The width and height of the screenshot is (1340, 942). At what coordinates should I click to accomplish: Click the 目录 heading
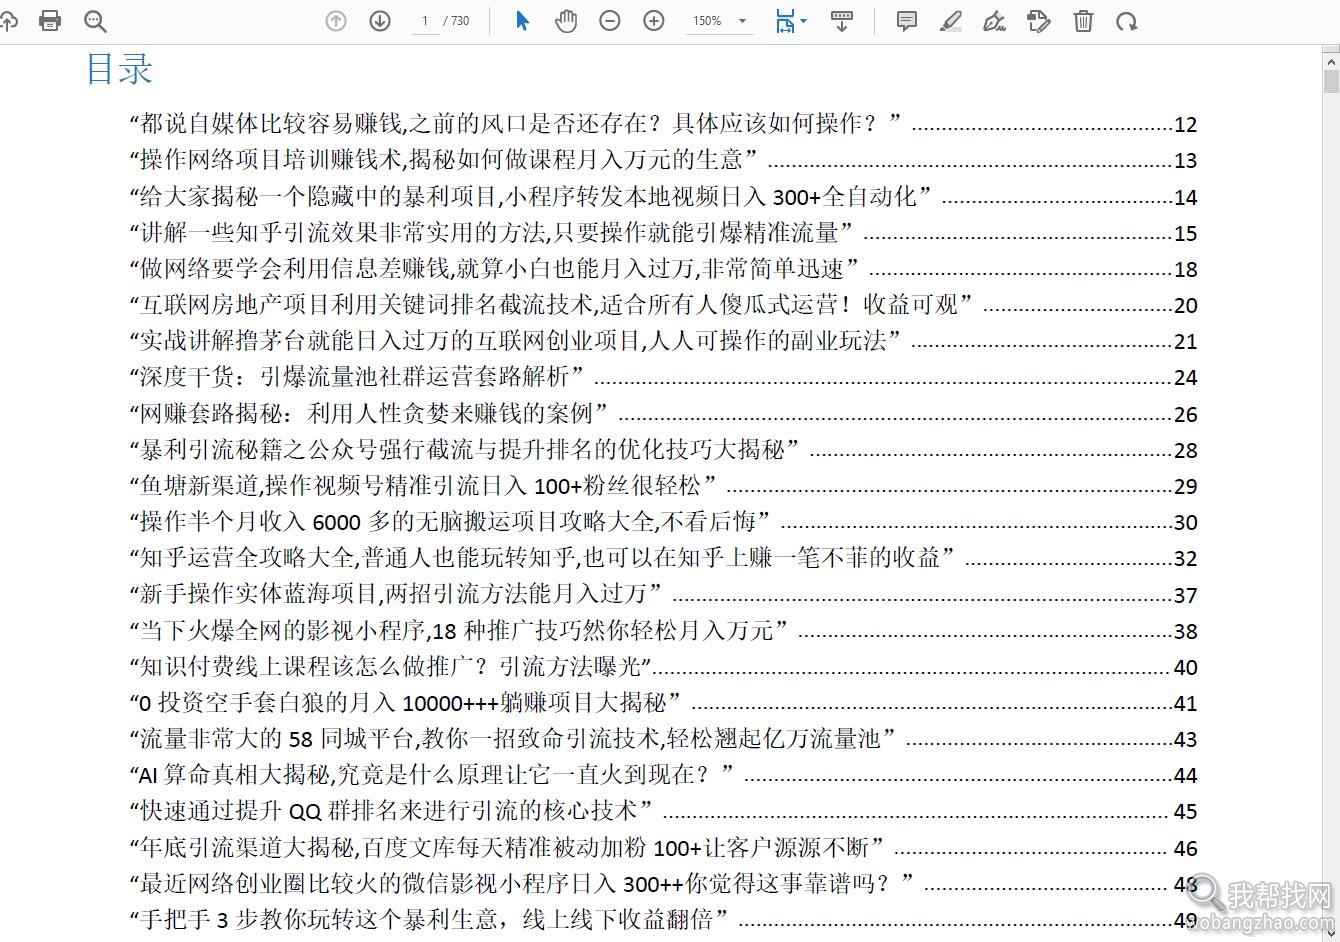tap(119, 69)
